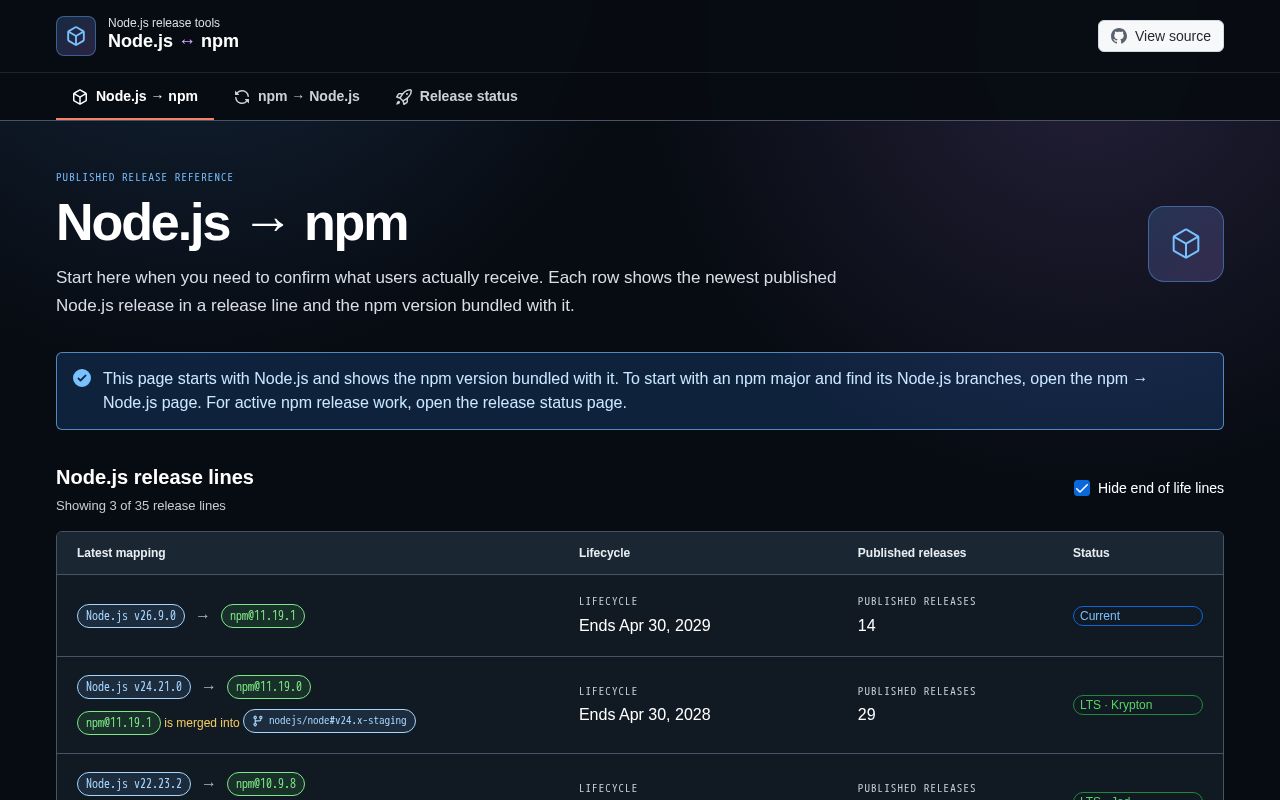The height and width of the screenshot is (800, 1280).
Task: Click the published releases count 14
Action: click(867, 626)
